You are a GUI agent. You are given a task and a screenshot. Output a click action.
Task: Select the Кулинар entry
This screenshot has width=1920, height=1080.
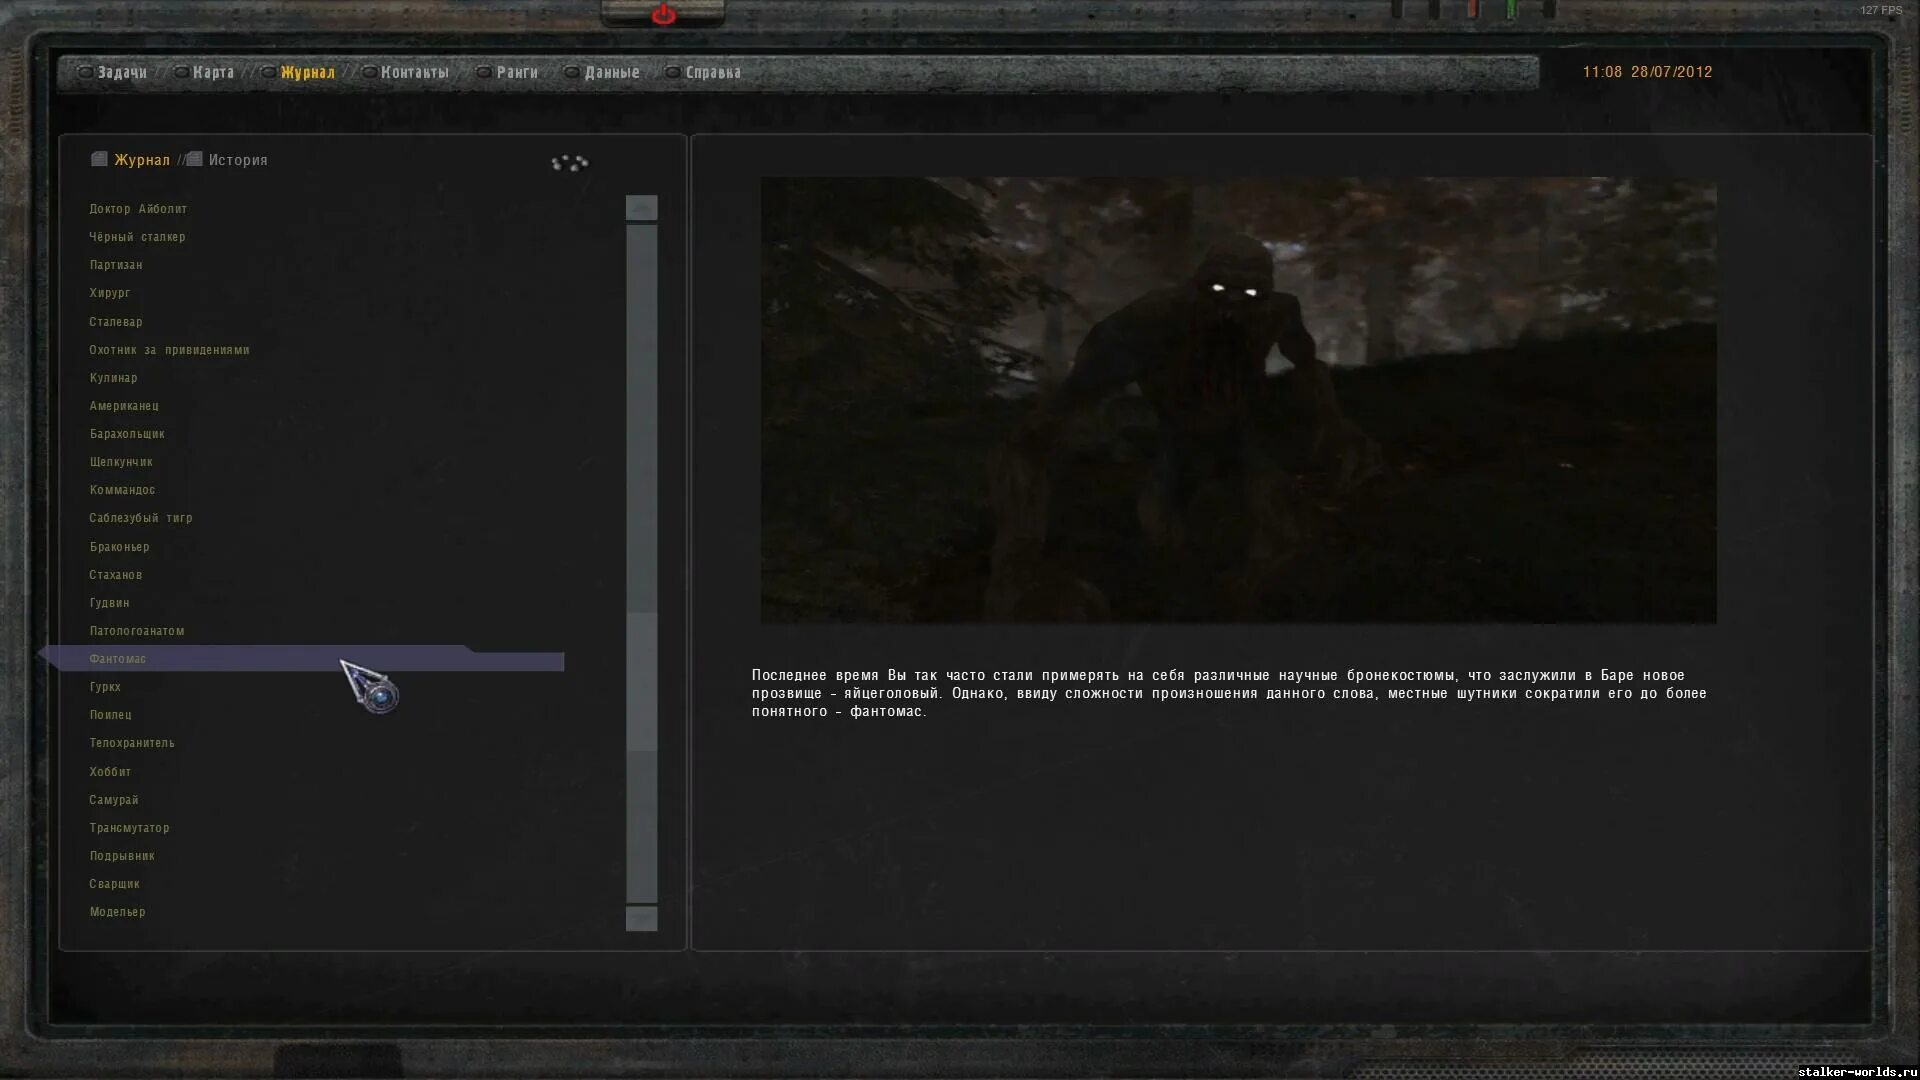[113, 378]
